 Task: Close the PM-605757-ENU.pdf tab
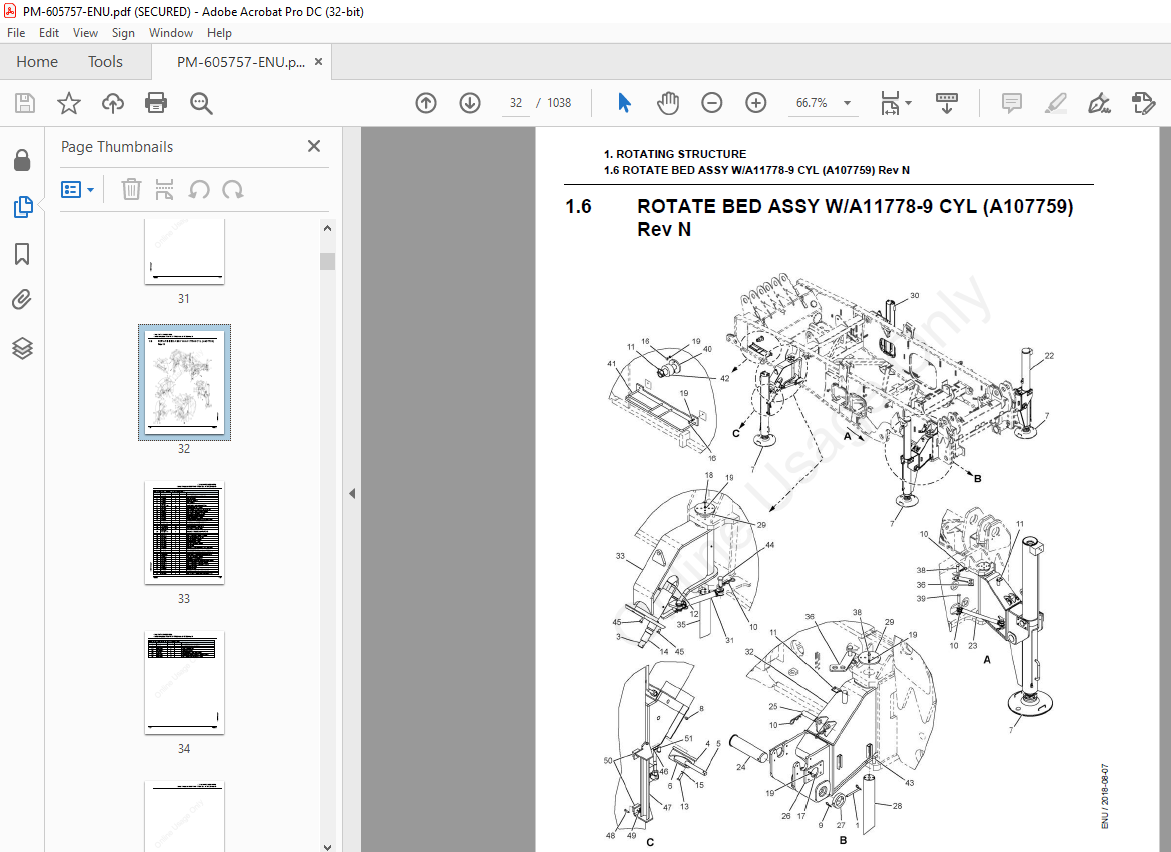tap(318, 62)
